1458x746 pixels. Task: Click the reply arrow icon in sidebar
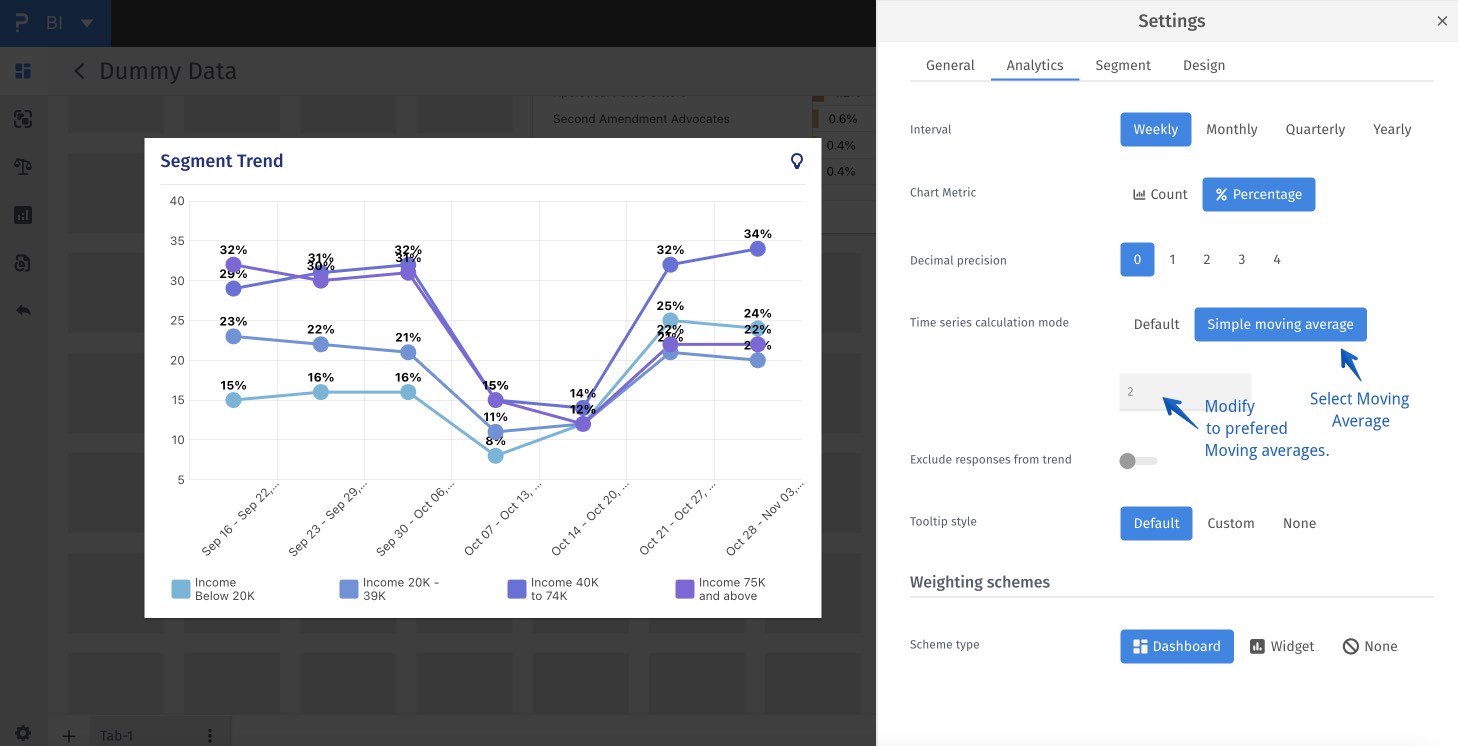(23, 310)
